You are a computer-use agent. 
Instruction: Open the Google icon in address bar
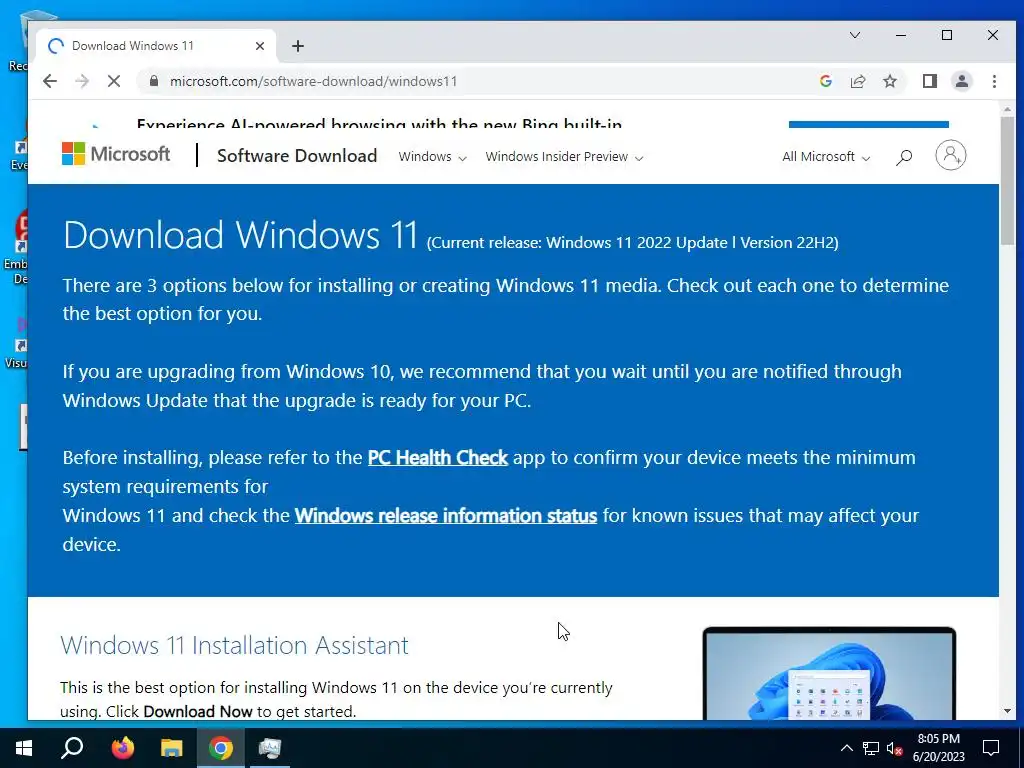tap(825, 81)
